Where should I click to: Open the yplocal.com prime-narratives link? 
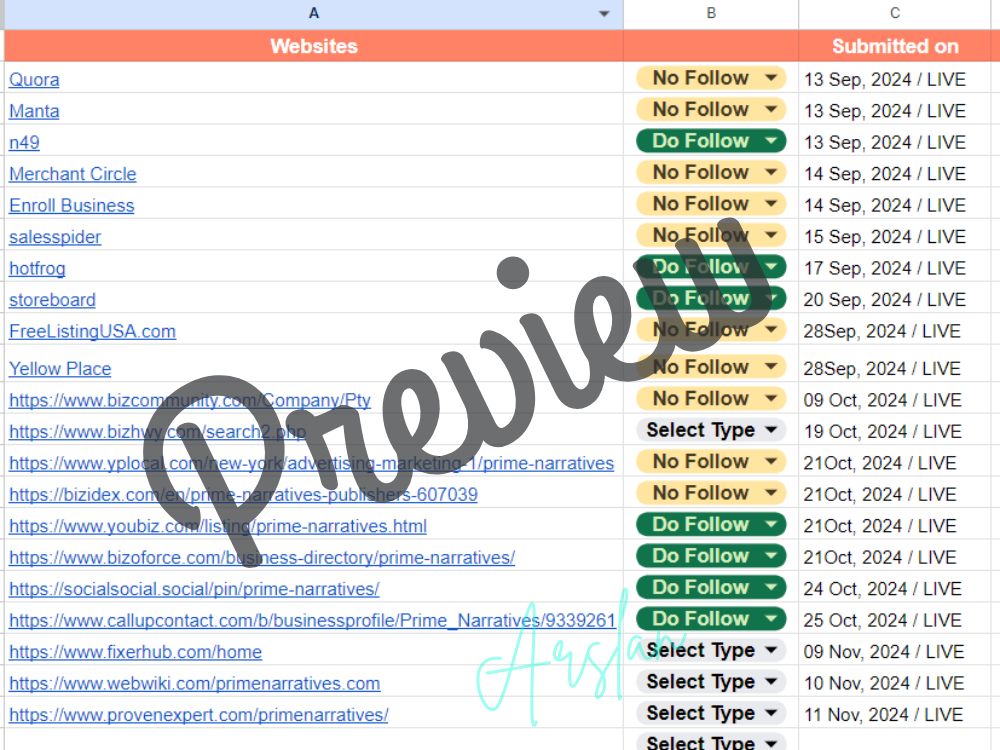pyautogui.click(x=311, y=463)
